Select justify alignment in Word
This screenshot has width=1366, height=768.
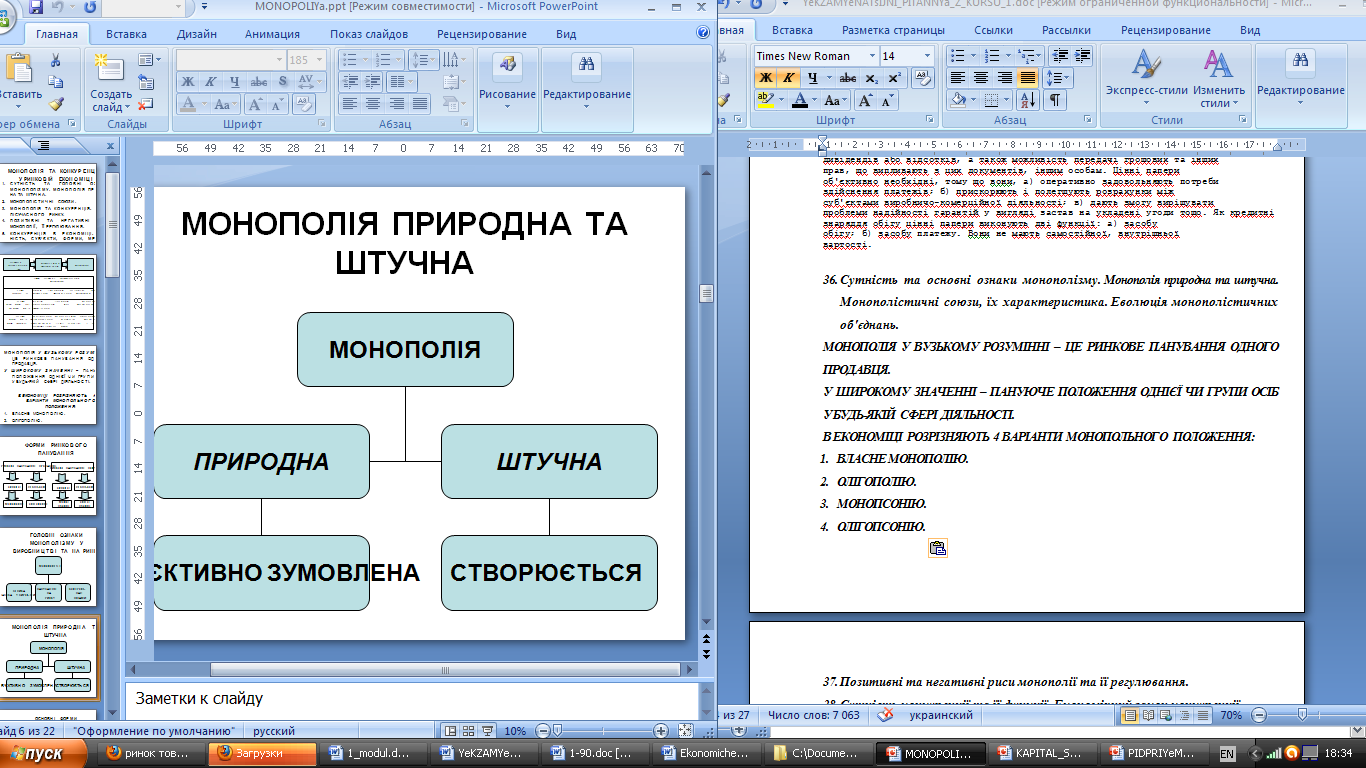[x=1027, y=78]
